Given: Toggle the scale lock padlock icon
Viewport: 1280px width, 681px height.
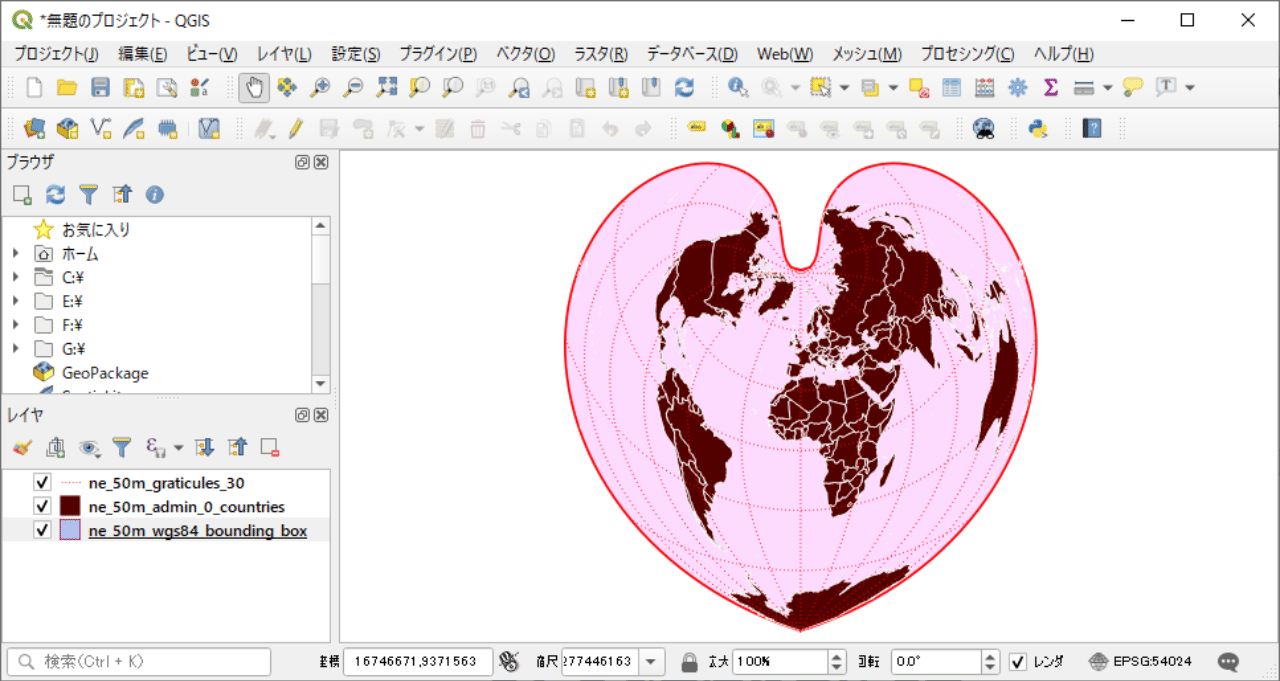Looking at the screenshot, I should point(688,662).
